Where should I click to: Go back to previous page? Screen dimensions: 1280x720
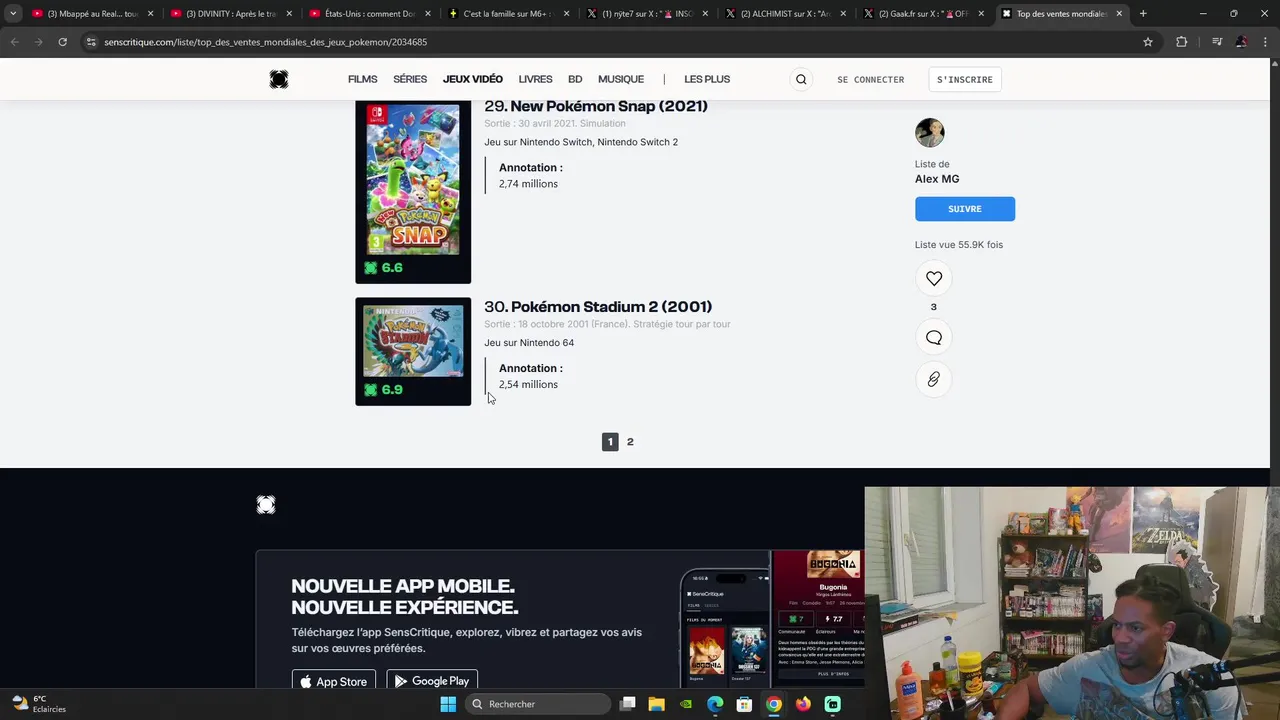[15, 42]
